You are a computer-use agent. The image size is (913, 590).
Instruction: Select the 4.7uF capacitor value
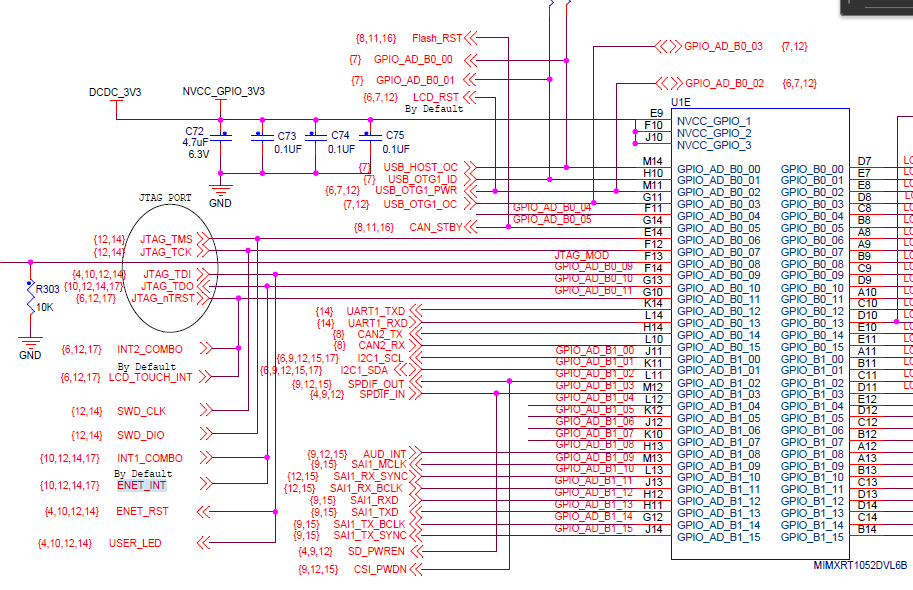pyautogui.click(x=195, y=143)
